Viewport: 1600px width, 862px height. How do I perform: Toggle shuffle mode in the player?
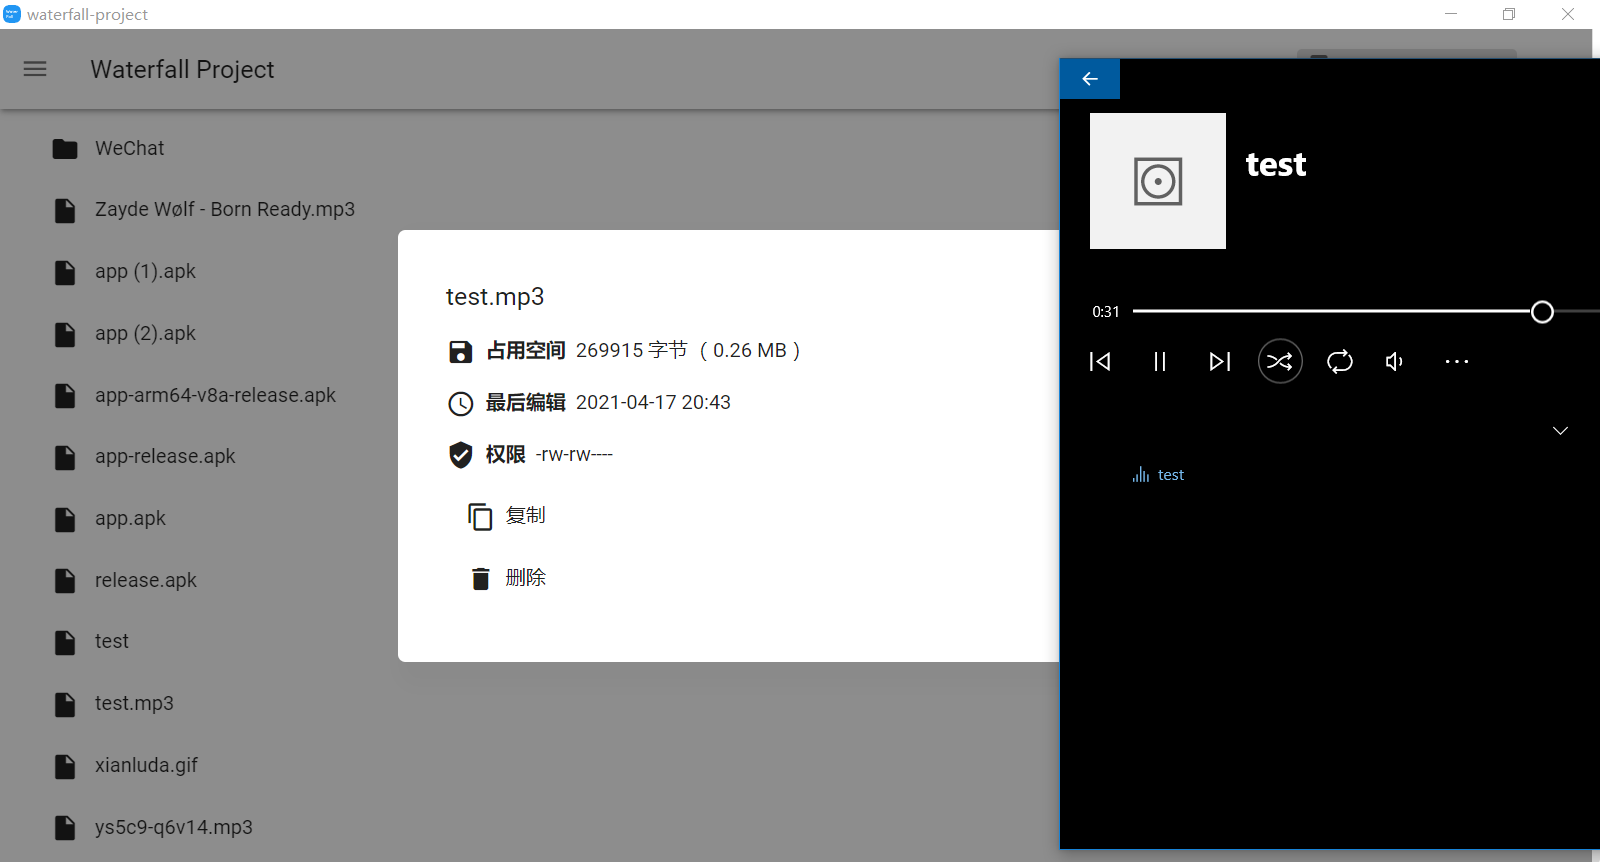tap(1280, 362)
